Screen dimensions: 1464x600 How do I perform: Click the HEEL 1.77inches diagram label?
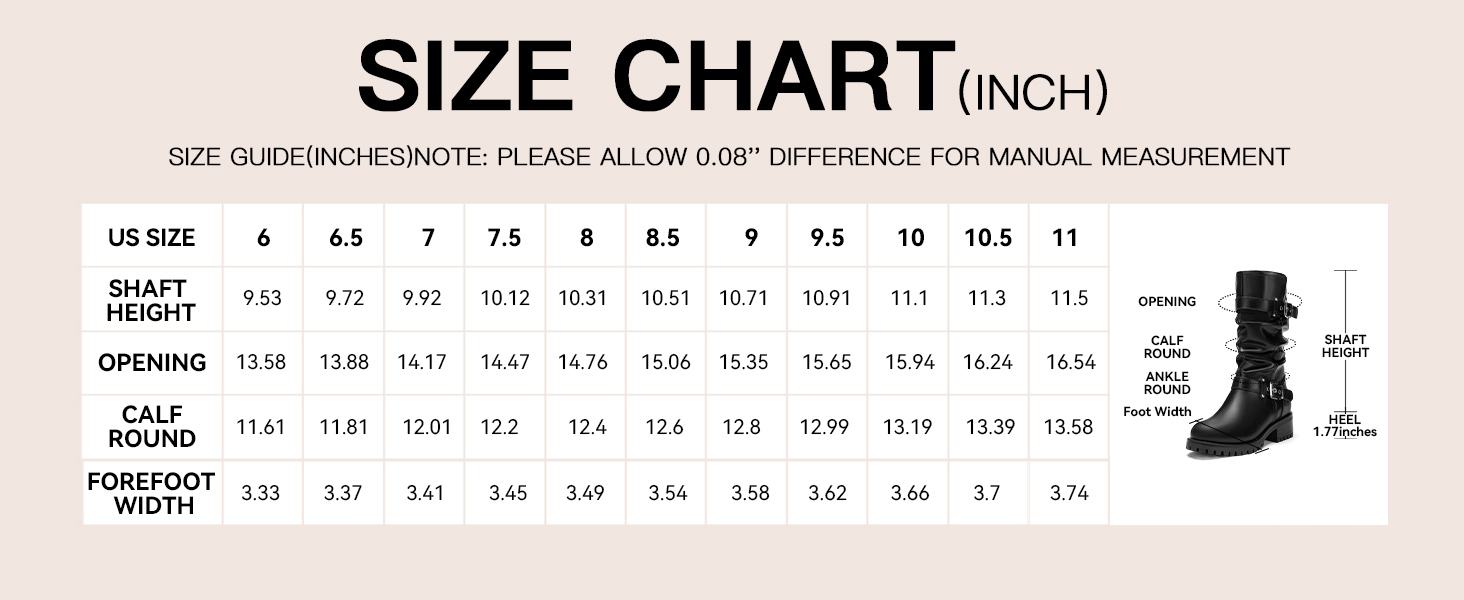pos(1344,426)
